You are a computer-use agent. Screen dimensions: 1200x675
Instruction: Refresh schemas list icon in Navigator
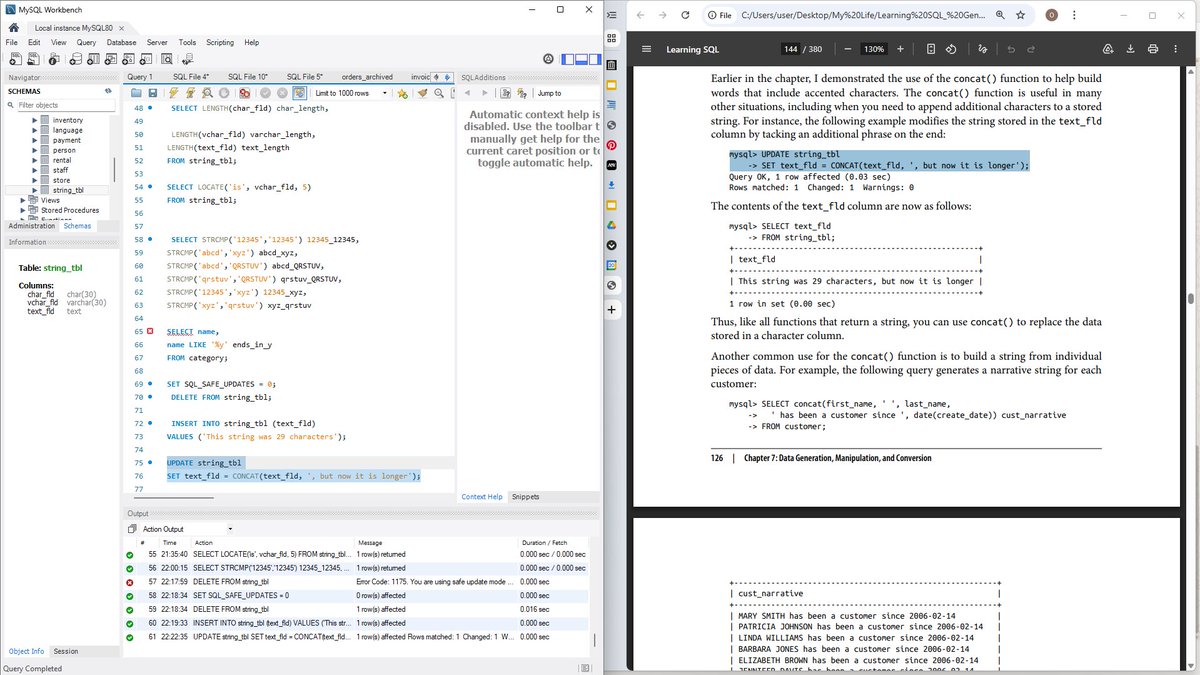pos(108,91)
